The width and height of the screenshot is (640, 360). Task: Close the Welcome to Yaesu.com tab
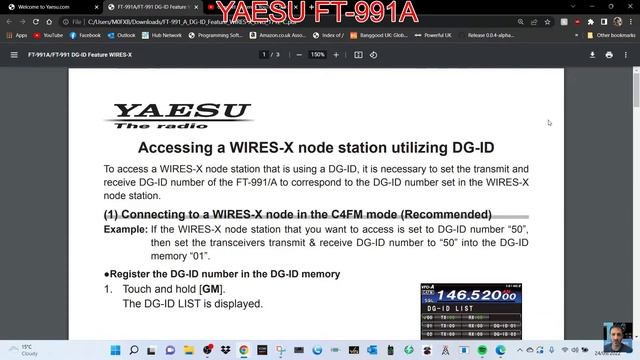pyautogui.click(x=96, y=7)
